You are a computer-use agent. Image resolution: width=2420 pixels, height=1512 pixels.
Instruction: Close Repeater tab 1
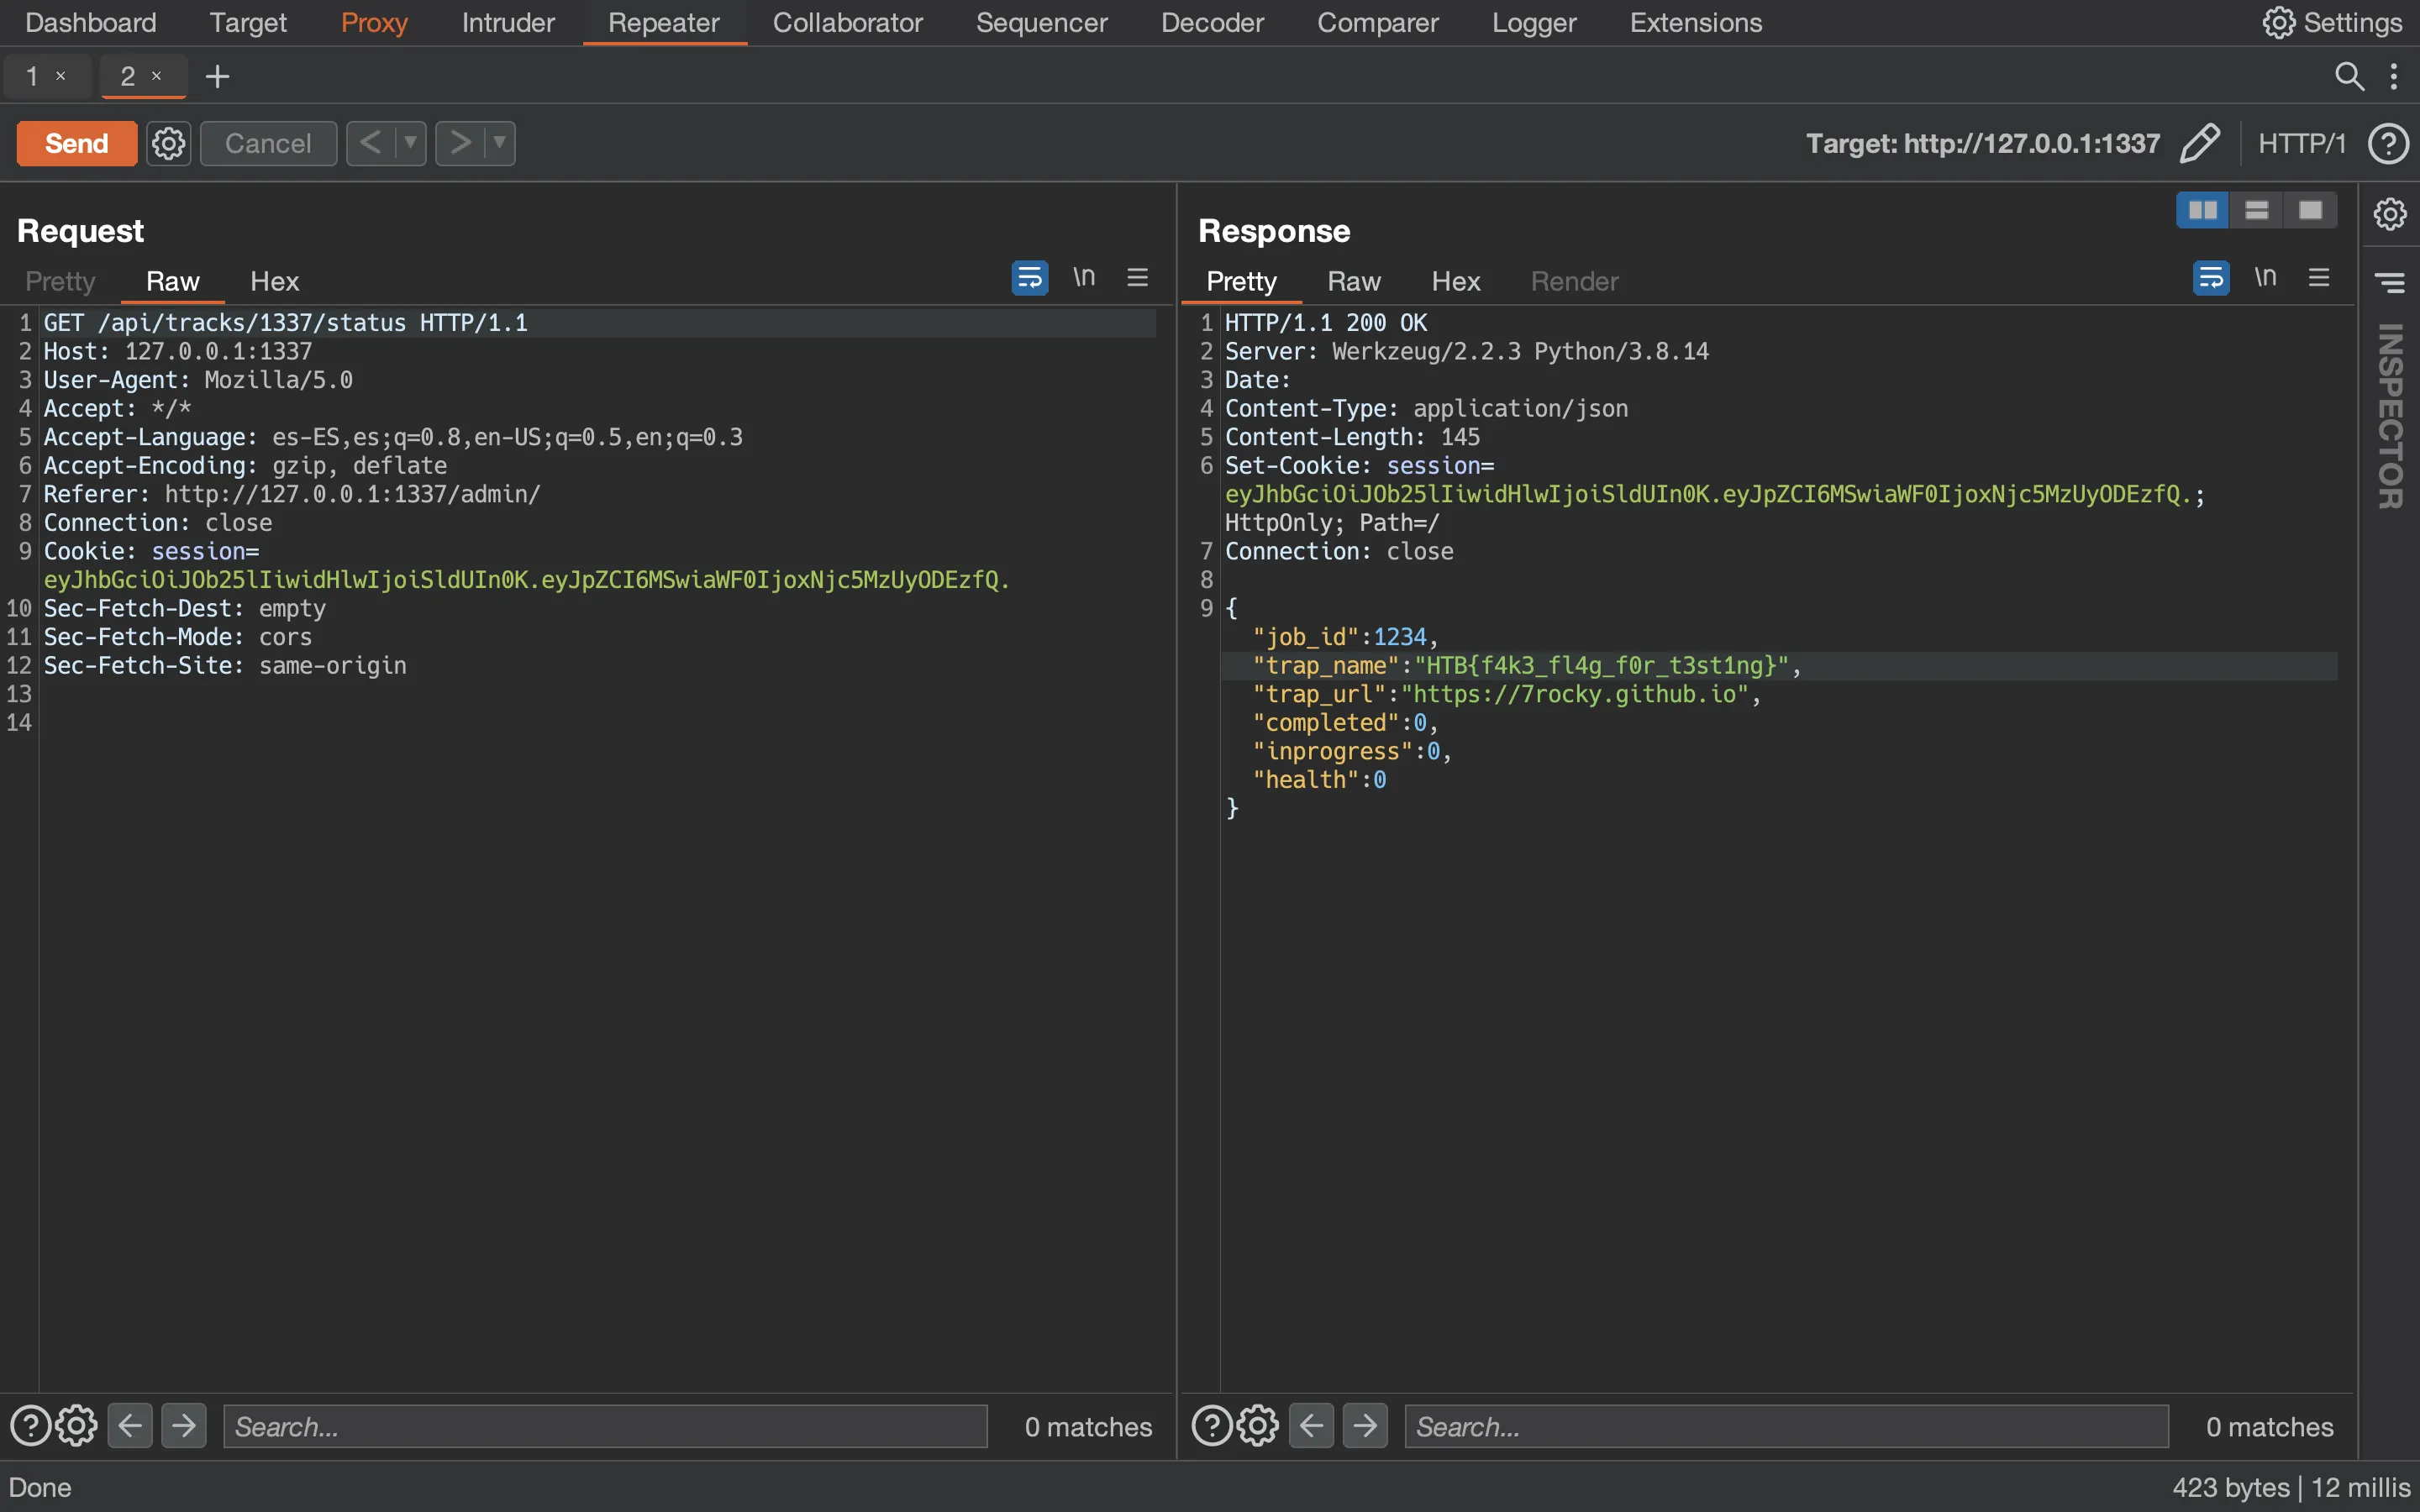(x=61, y=76)
